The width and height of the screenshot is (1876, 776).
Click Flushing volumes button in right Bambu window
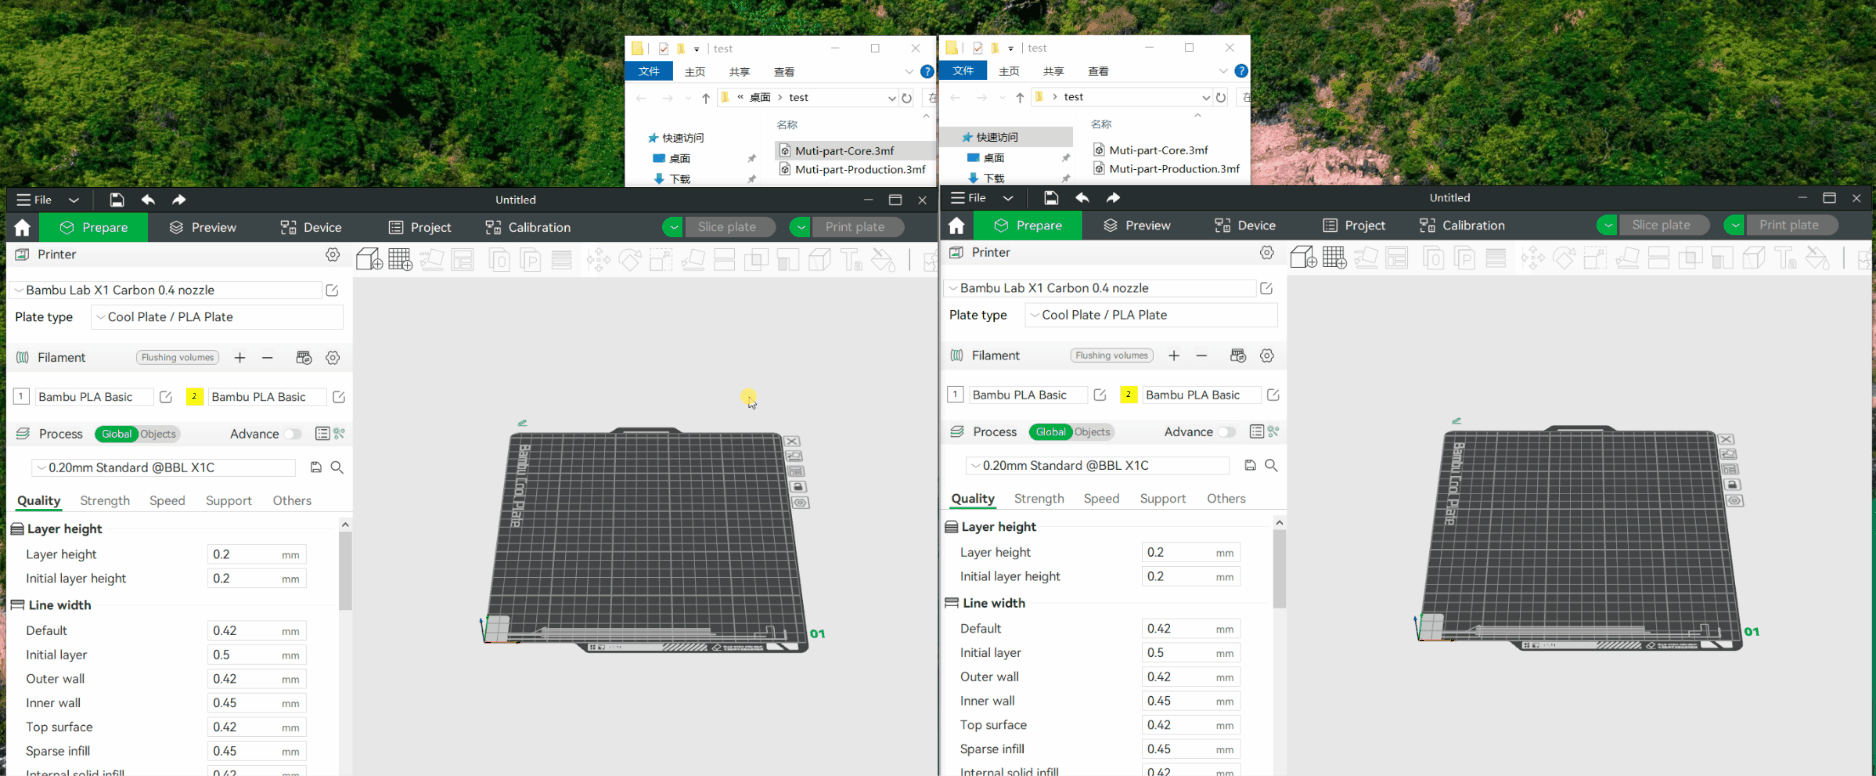[x=1112, y=356]
